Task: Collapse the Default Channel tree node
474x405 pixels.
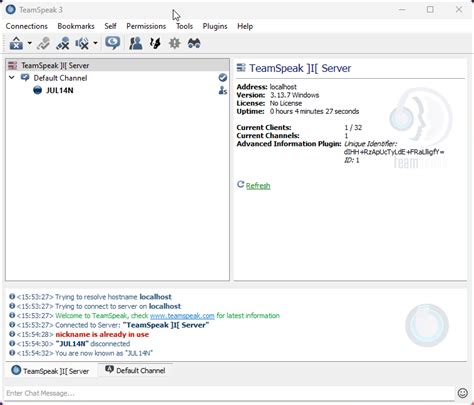Action: click(12, 78)
